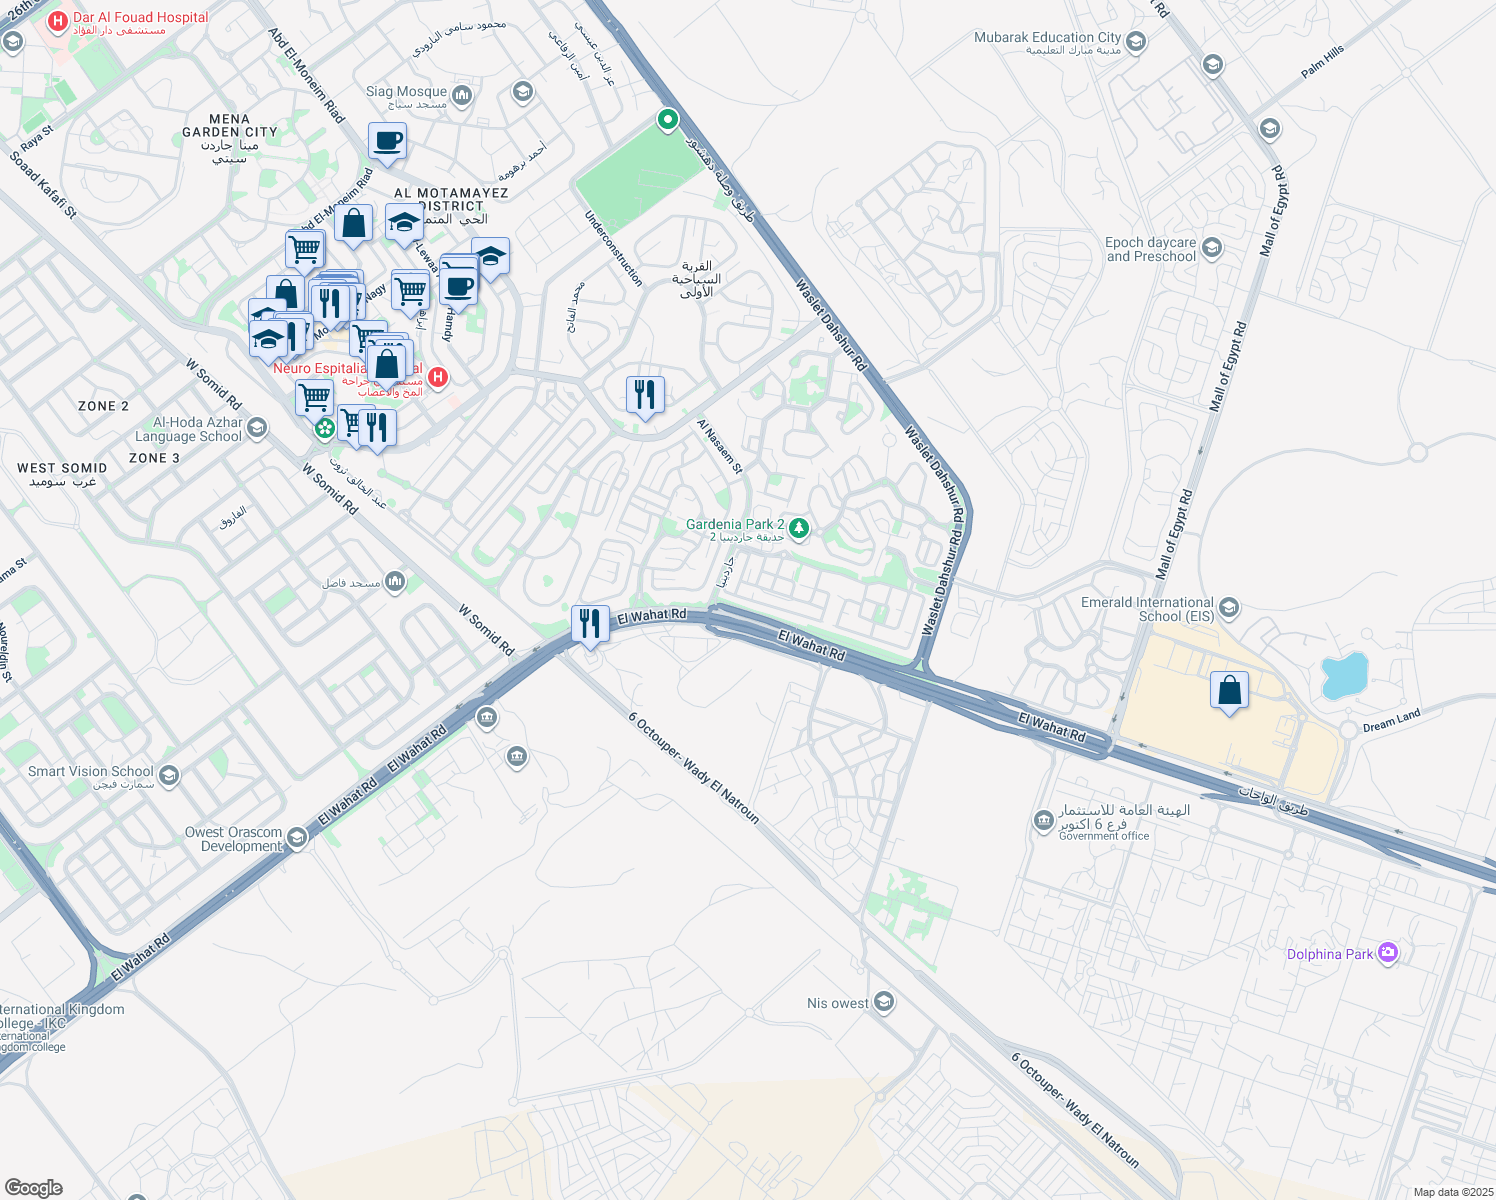Open the coffee cup marker near Mena Garden City
The height and width of the screenshot is (1200, 1496).
point(387,143)
